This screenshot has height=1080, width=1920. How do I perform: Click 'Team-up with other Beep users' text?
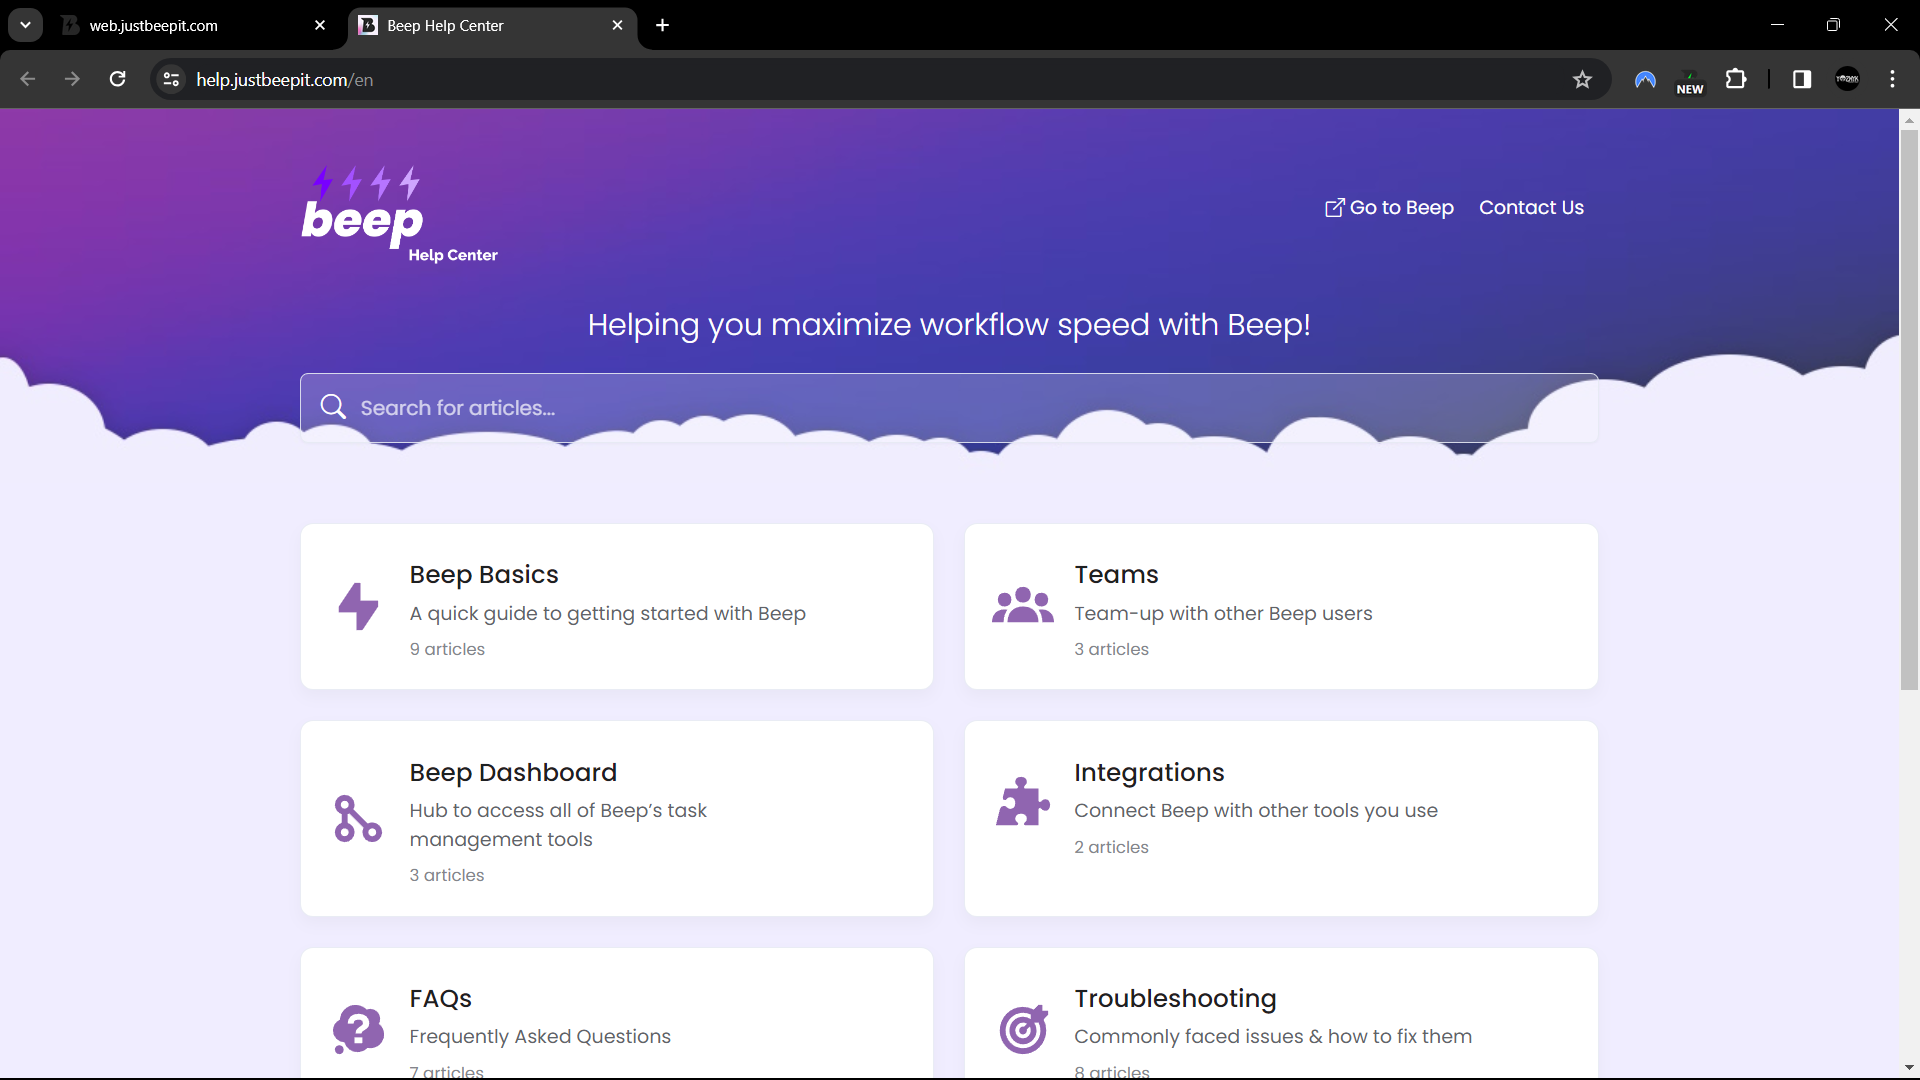click(1223, 614)
